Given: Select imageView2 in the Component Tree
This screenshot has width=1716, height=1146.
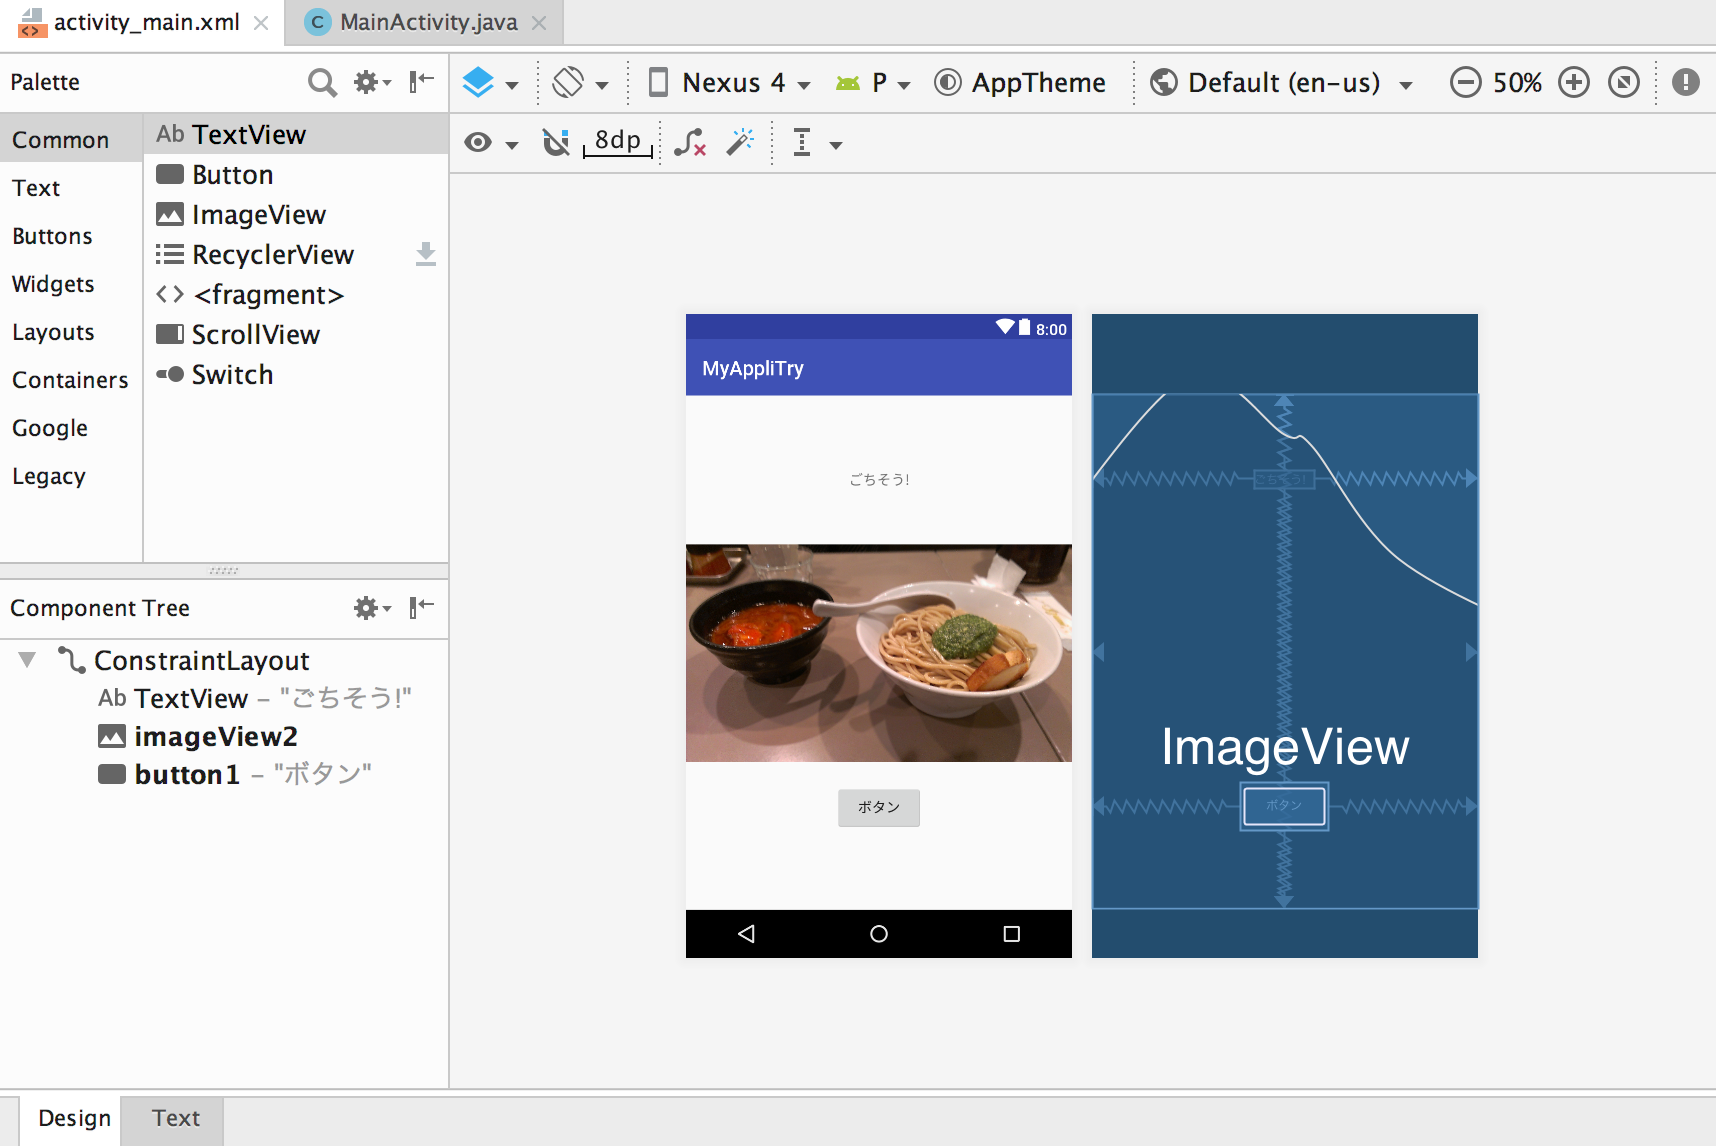Looking at the screenshot, I should pyautogui.click(x=215, y=736).
